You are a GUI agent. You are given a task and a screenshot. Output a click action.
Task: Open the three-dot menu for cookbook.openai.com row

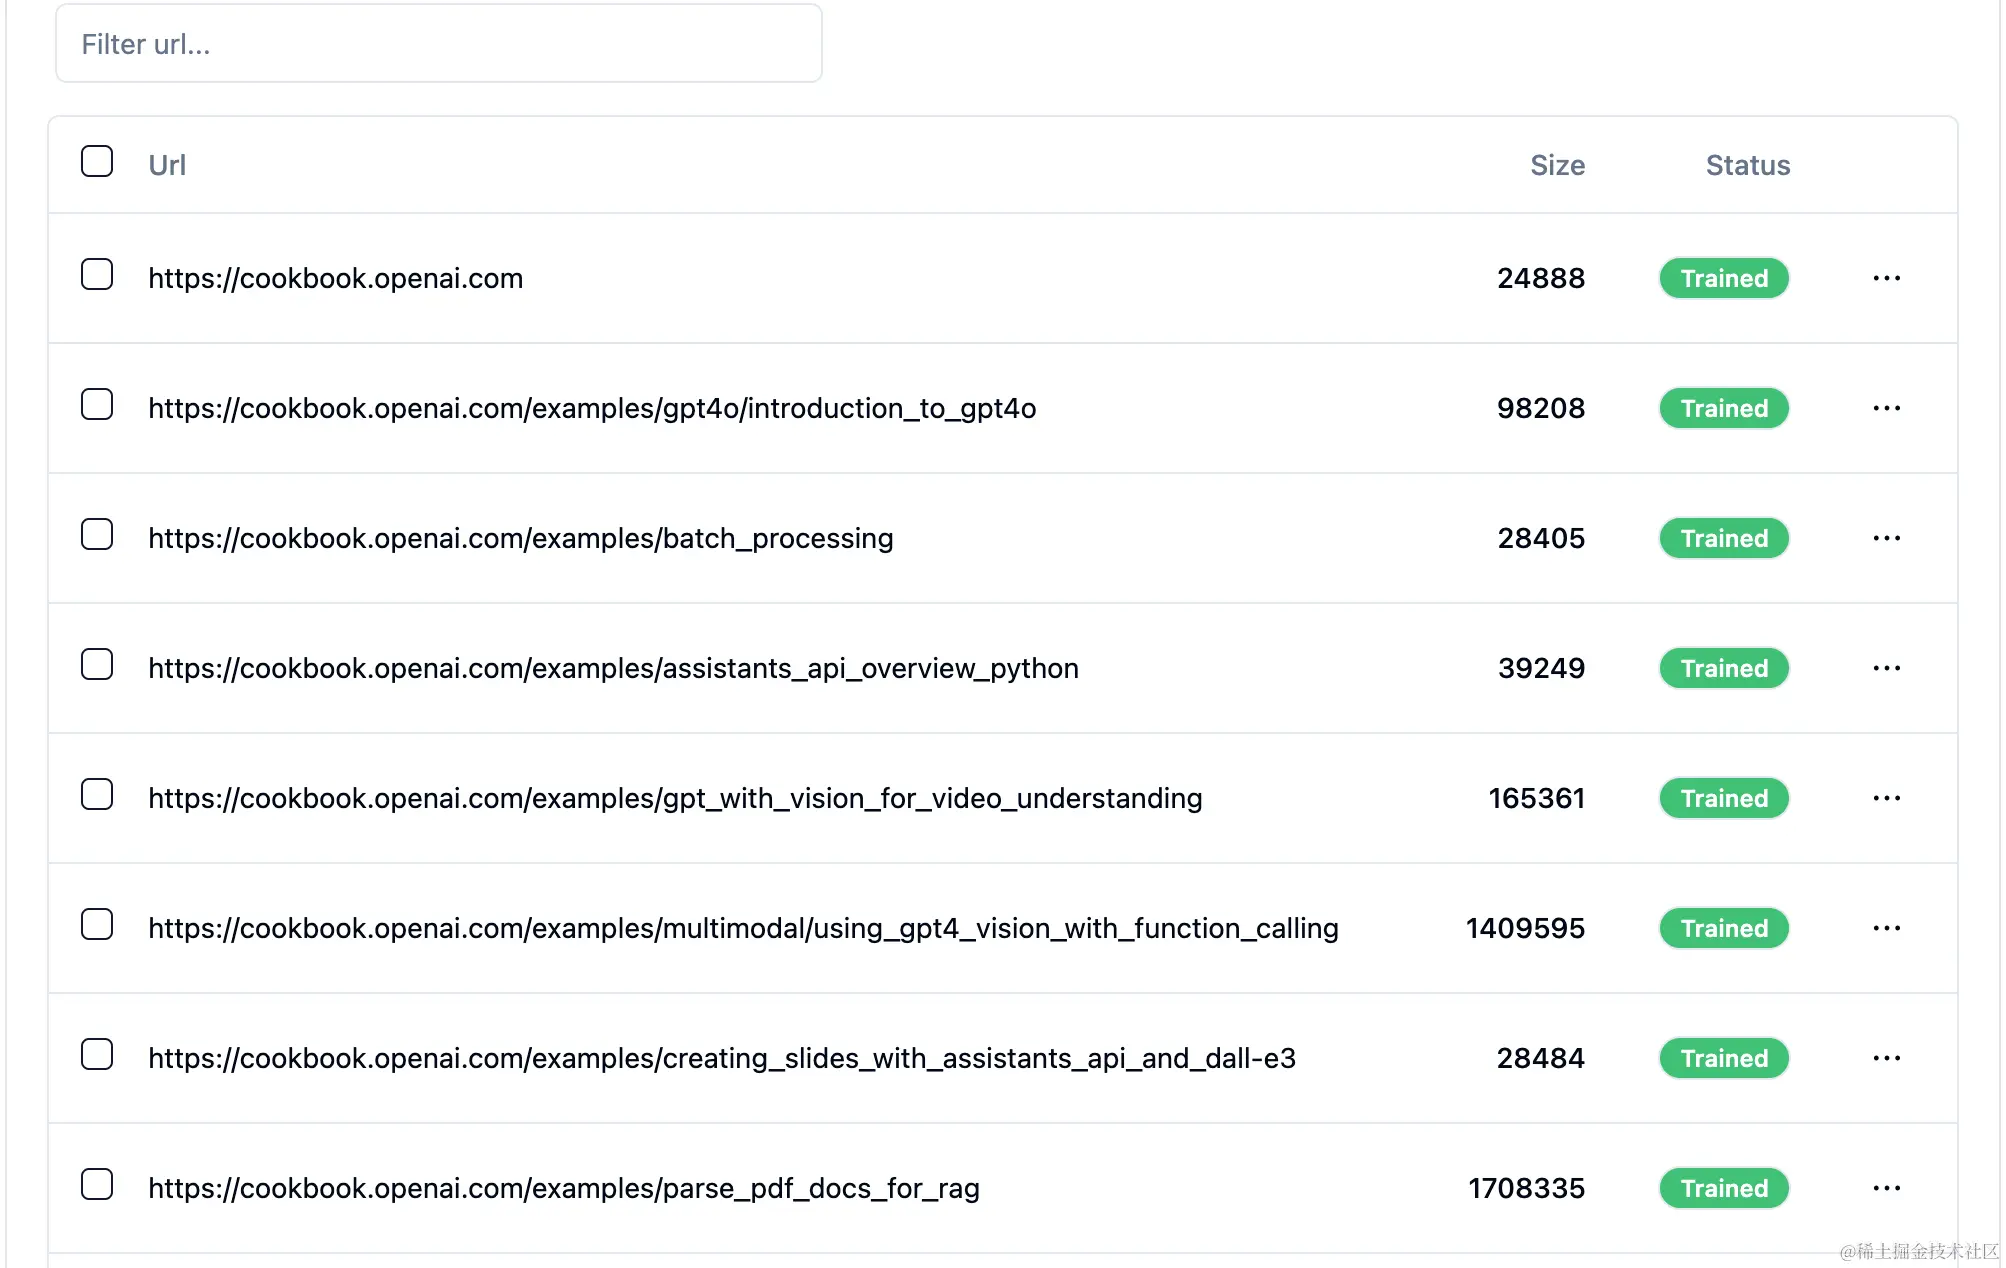point(1886,278)
